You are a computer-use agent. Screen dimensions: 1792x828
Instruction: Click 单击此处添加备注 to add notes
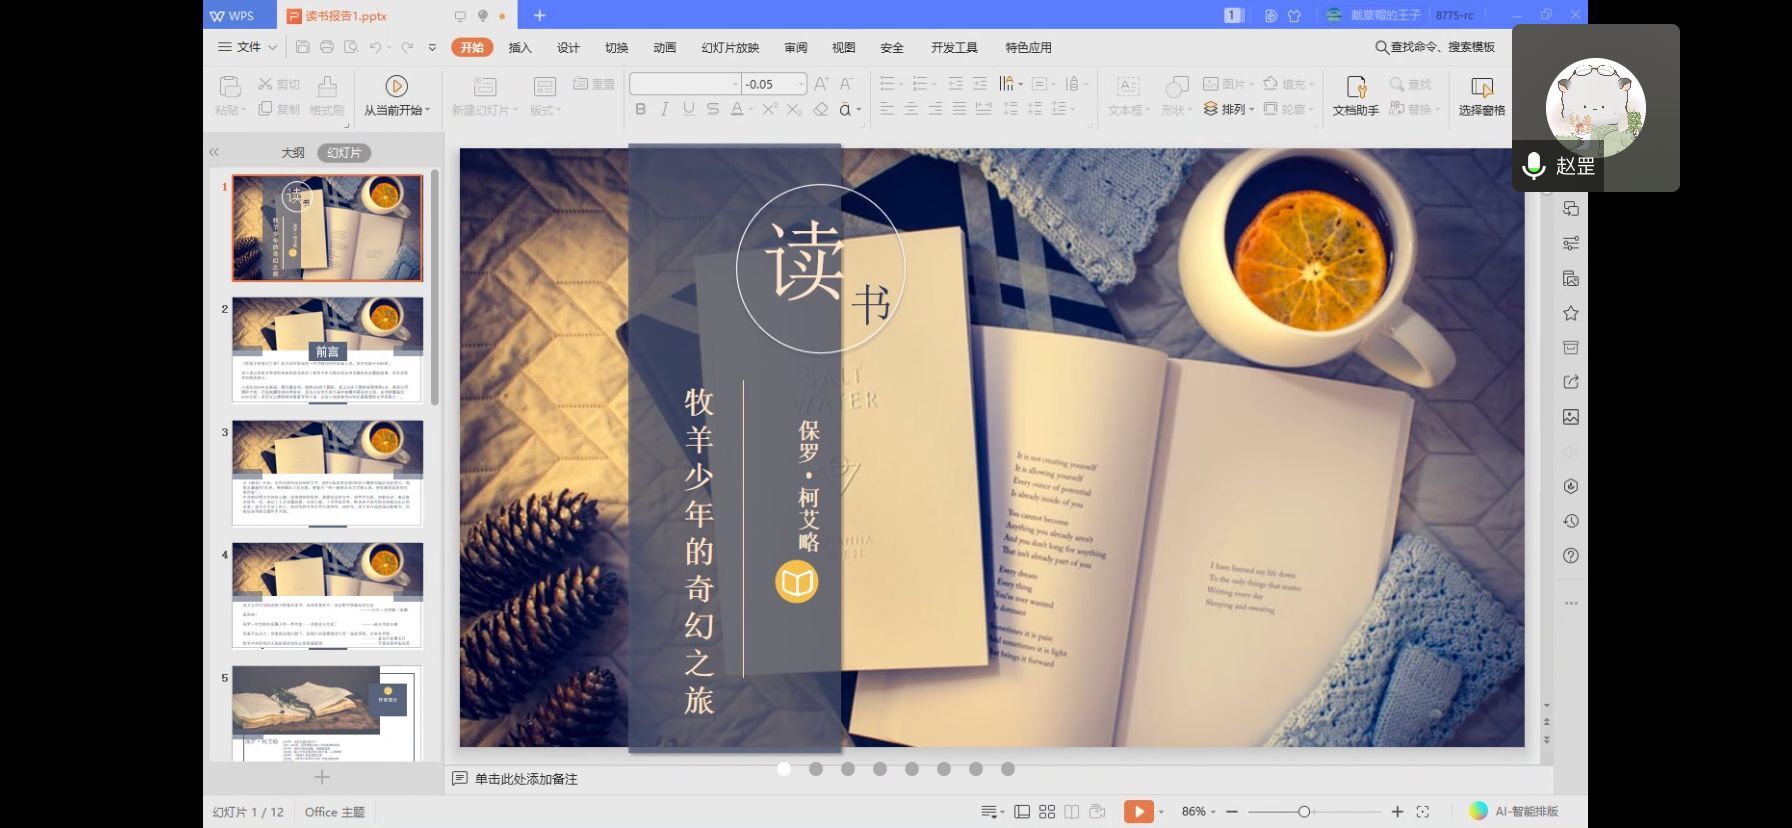click(x=526, y=779)
